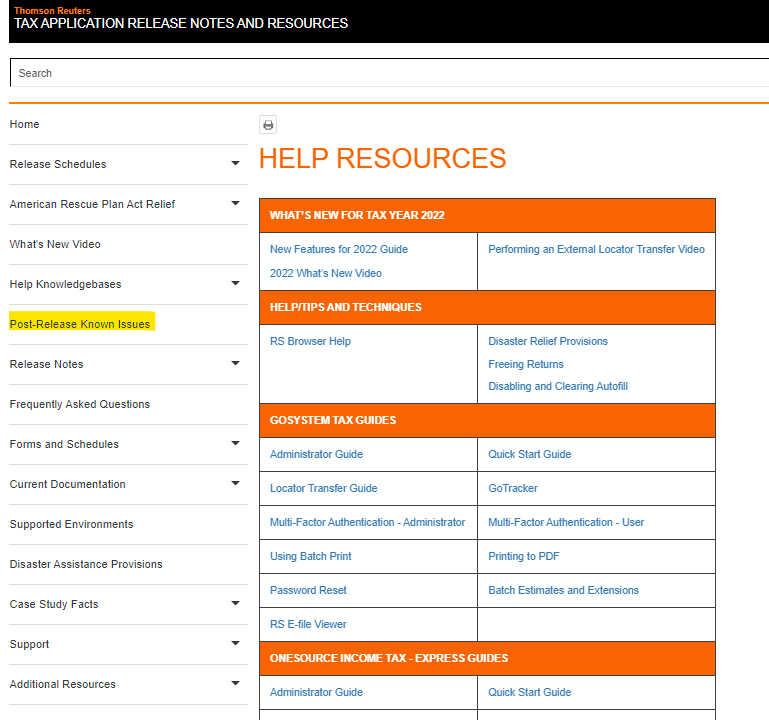Open Locator Transfer Guide link
Viewport: 769px width, 720px height.
point(324,489)
